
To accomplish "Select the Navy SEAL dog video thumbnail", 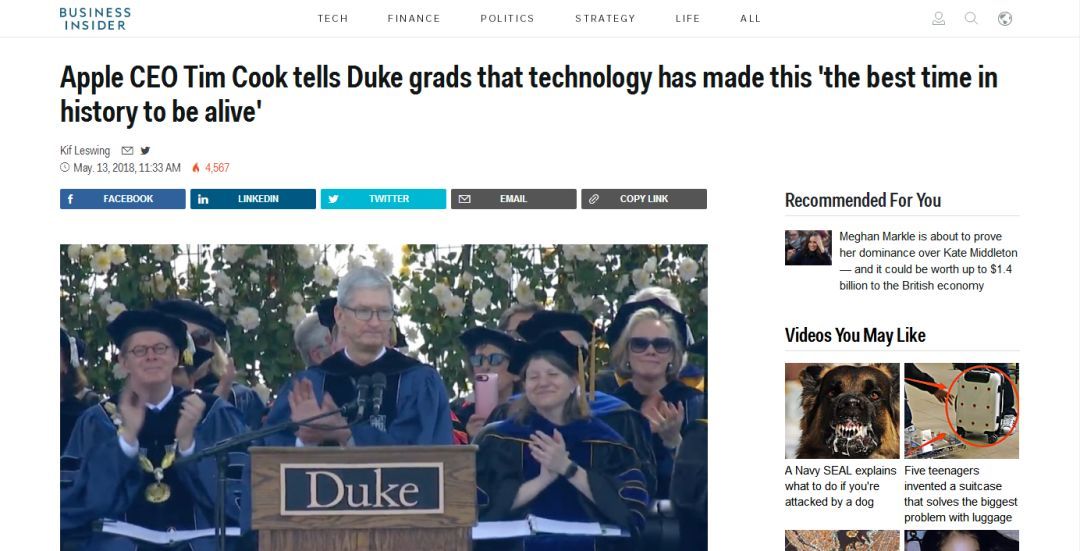I will point(842,411).
